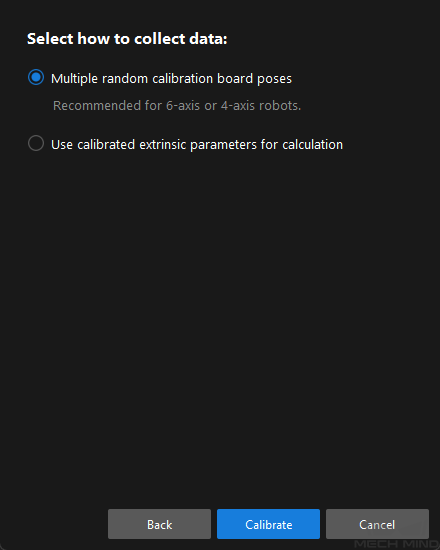Viewport: 440px width, 550px height.
Task: Click the 6-axis or 4-axis recommendation note
Action: 177,105
